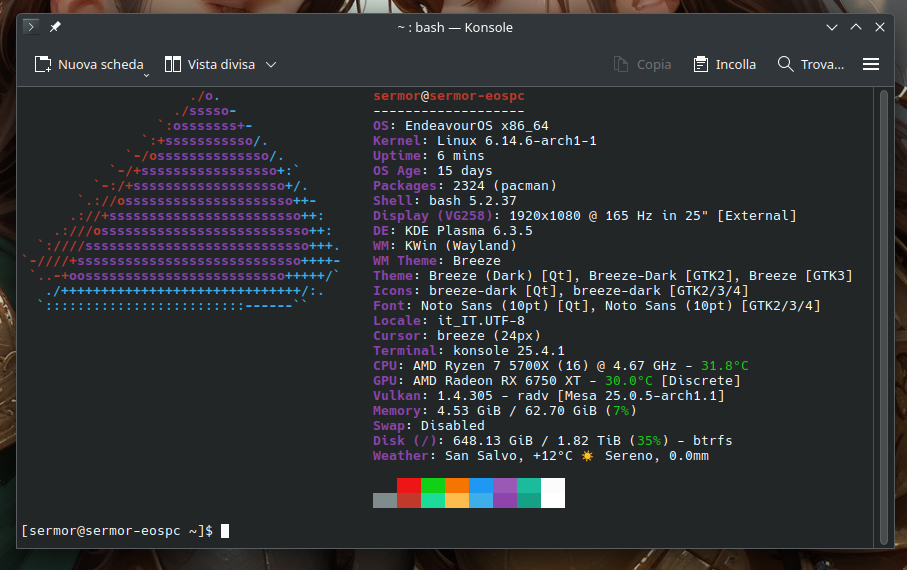
Task: Click the Konsole title bar text
Action: [455, 27]
